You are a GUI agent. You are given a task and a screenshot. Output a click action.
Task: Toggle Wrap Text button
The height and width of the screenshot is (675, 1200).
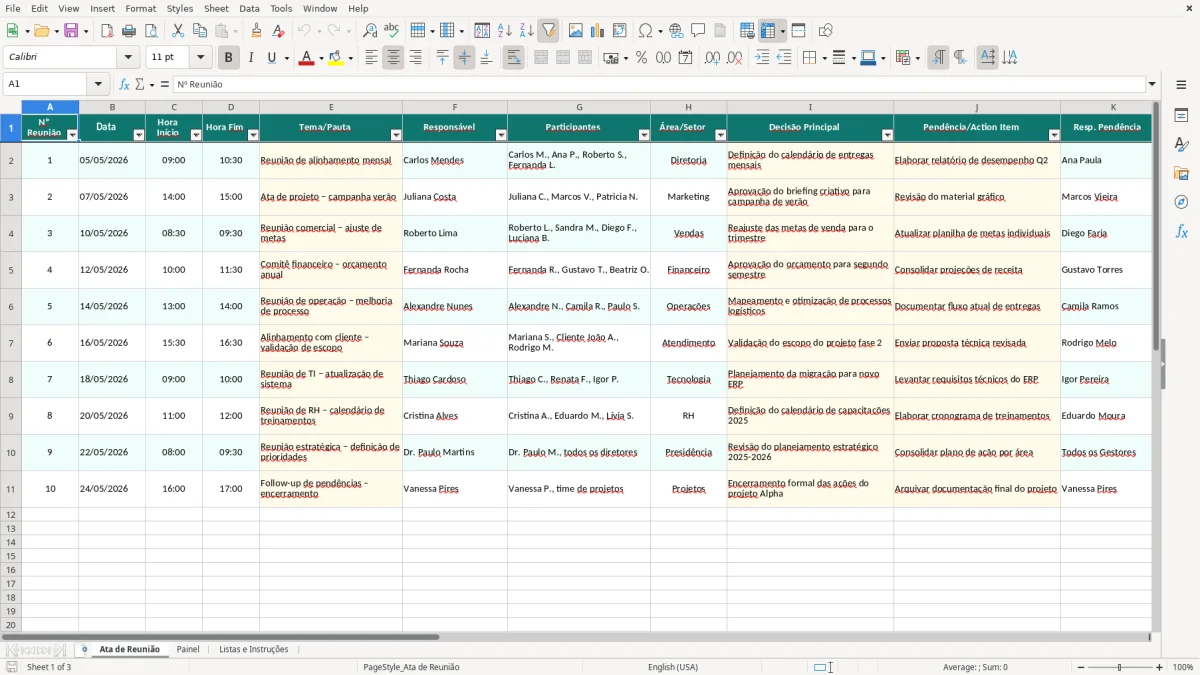coord(513,58)
